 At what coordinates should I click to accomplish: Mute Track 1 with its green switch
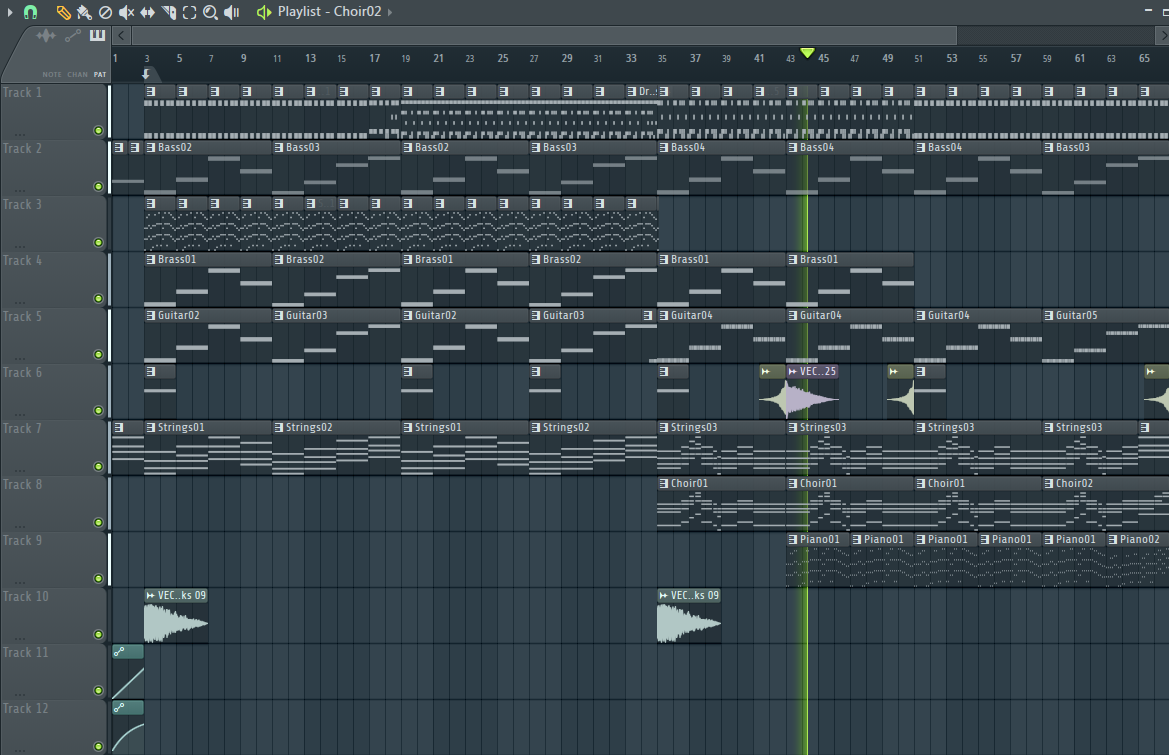98,130
